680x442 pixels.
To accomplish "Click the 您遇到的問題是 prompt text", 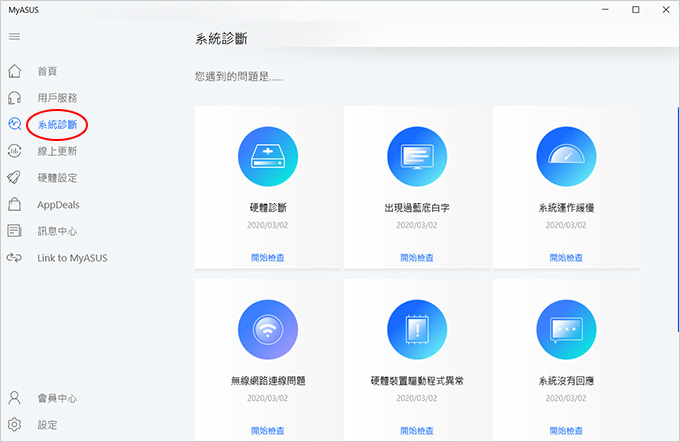I will (239, 77).
